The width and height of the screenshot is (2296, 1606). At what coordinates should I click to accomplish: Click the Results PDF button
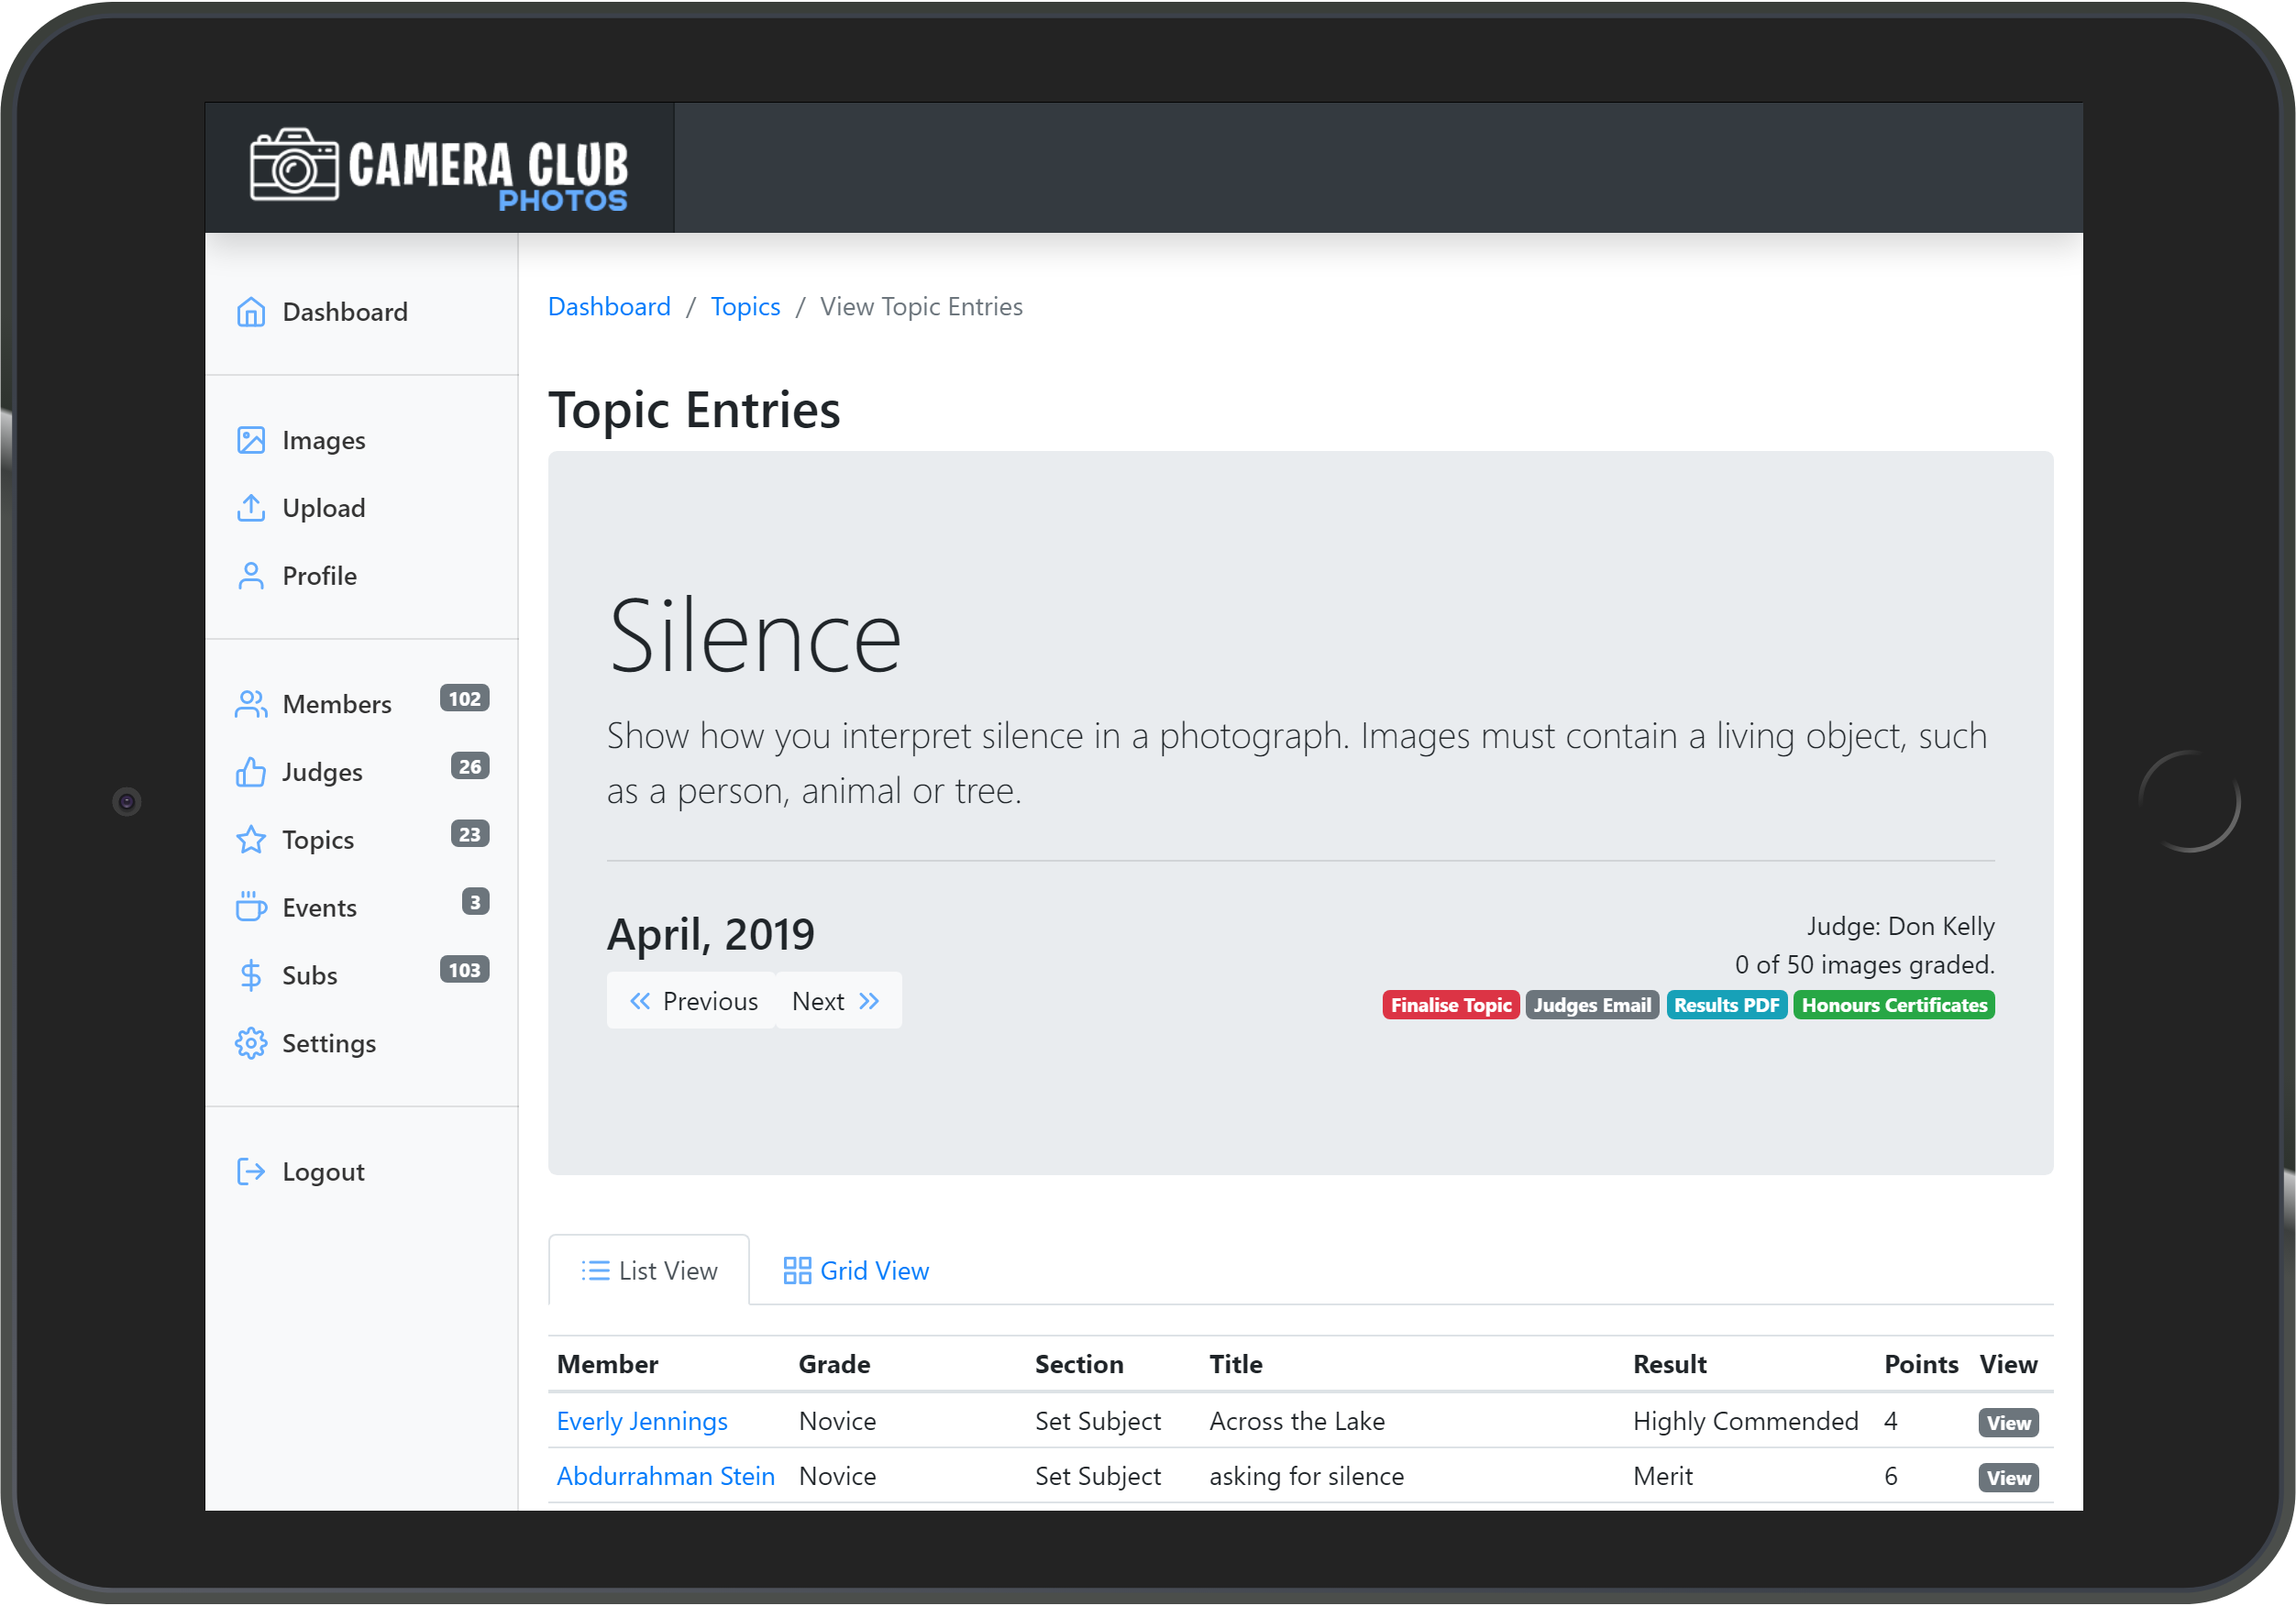click(1725, 1005)
